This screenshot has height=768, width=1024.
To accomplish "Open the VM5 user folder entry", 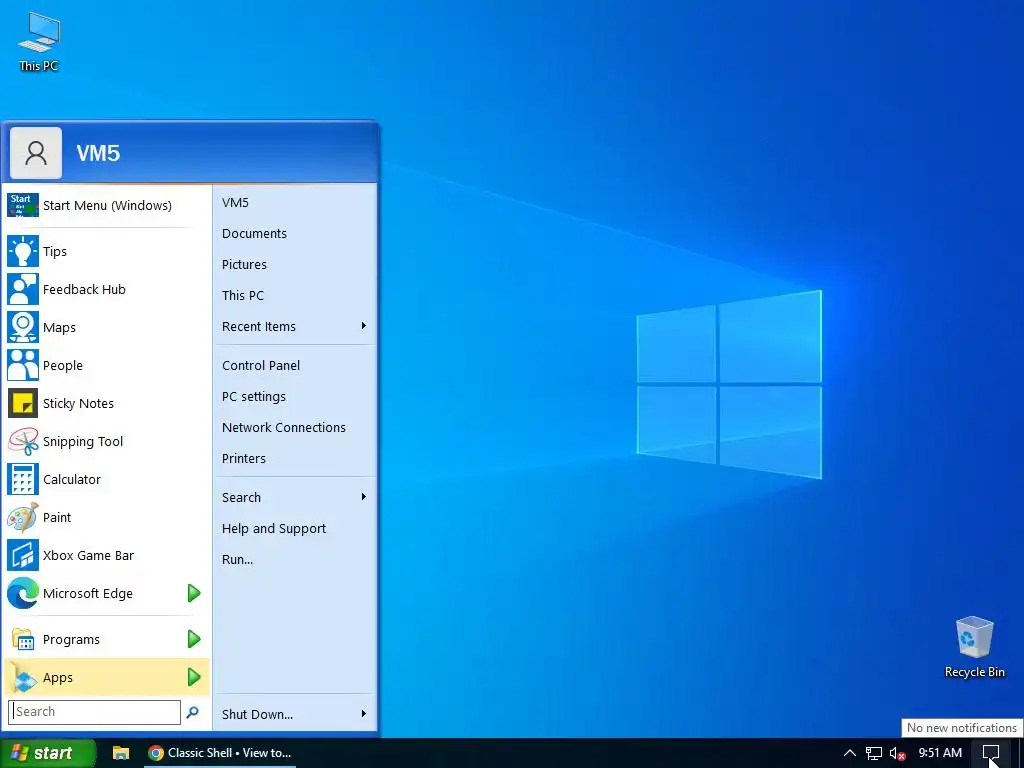I will (295, 202).
